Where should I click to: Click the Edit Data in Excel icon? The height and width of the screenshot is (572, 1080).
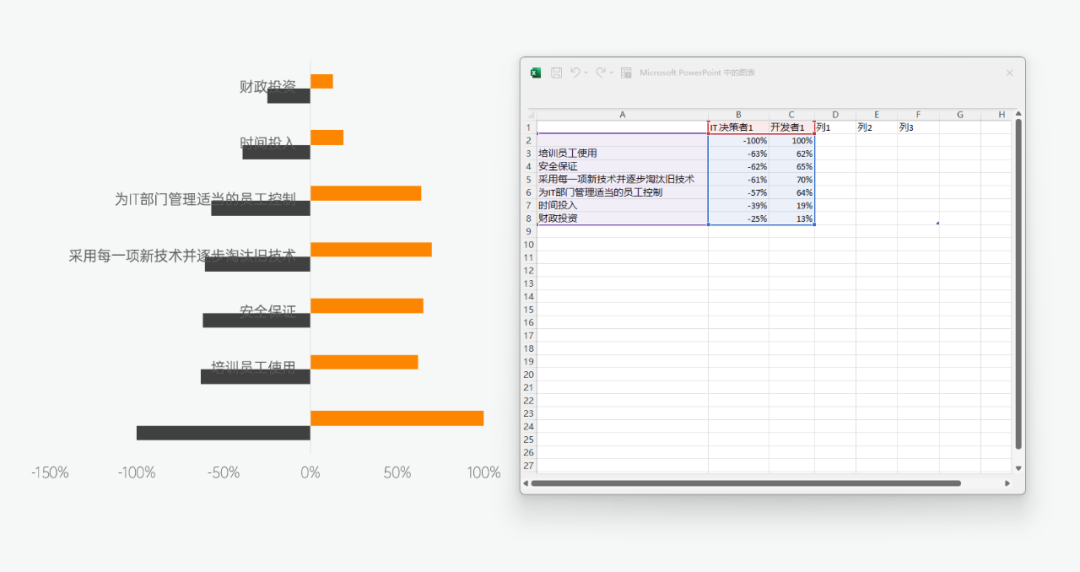pyautogui.click(x=626, y=73)
